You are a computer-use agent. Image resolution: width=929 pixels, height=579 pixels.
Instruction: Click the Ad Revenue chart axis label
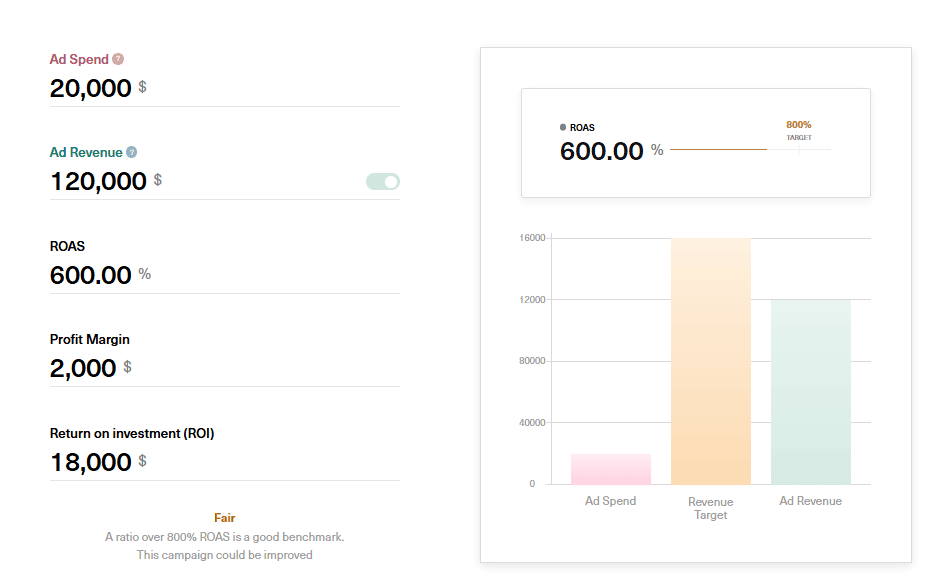[x=811, y=501]
